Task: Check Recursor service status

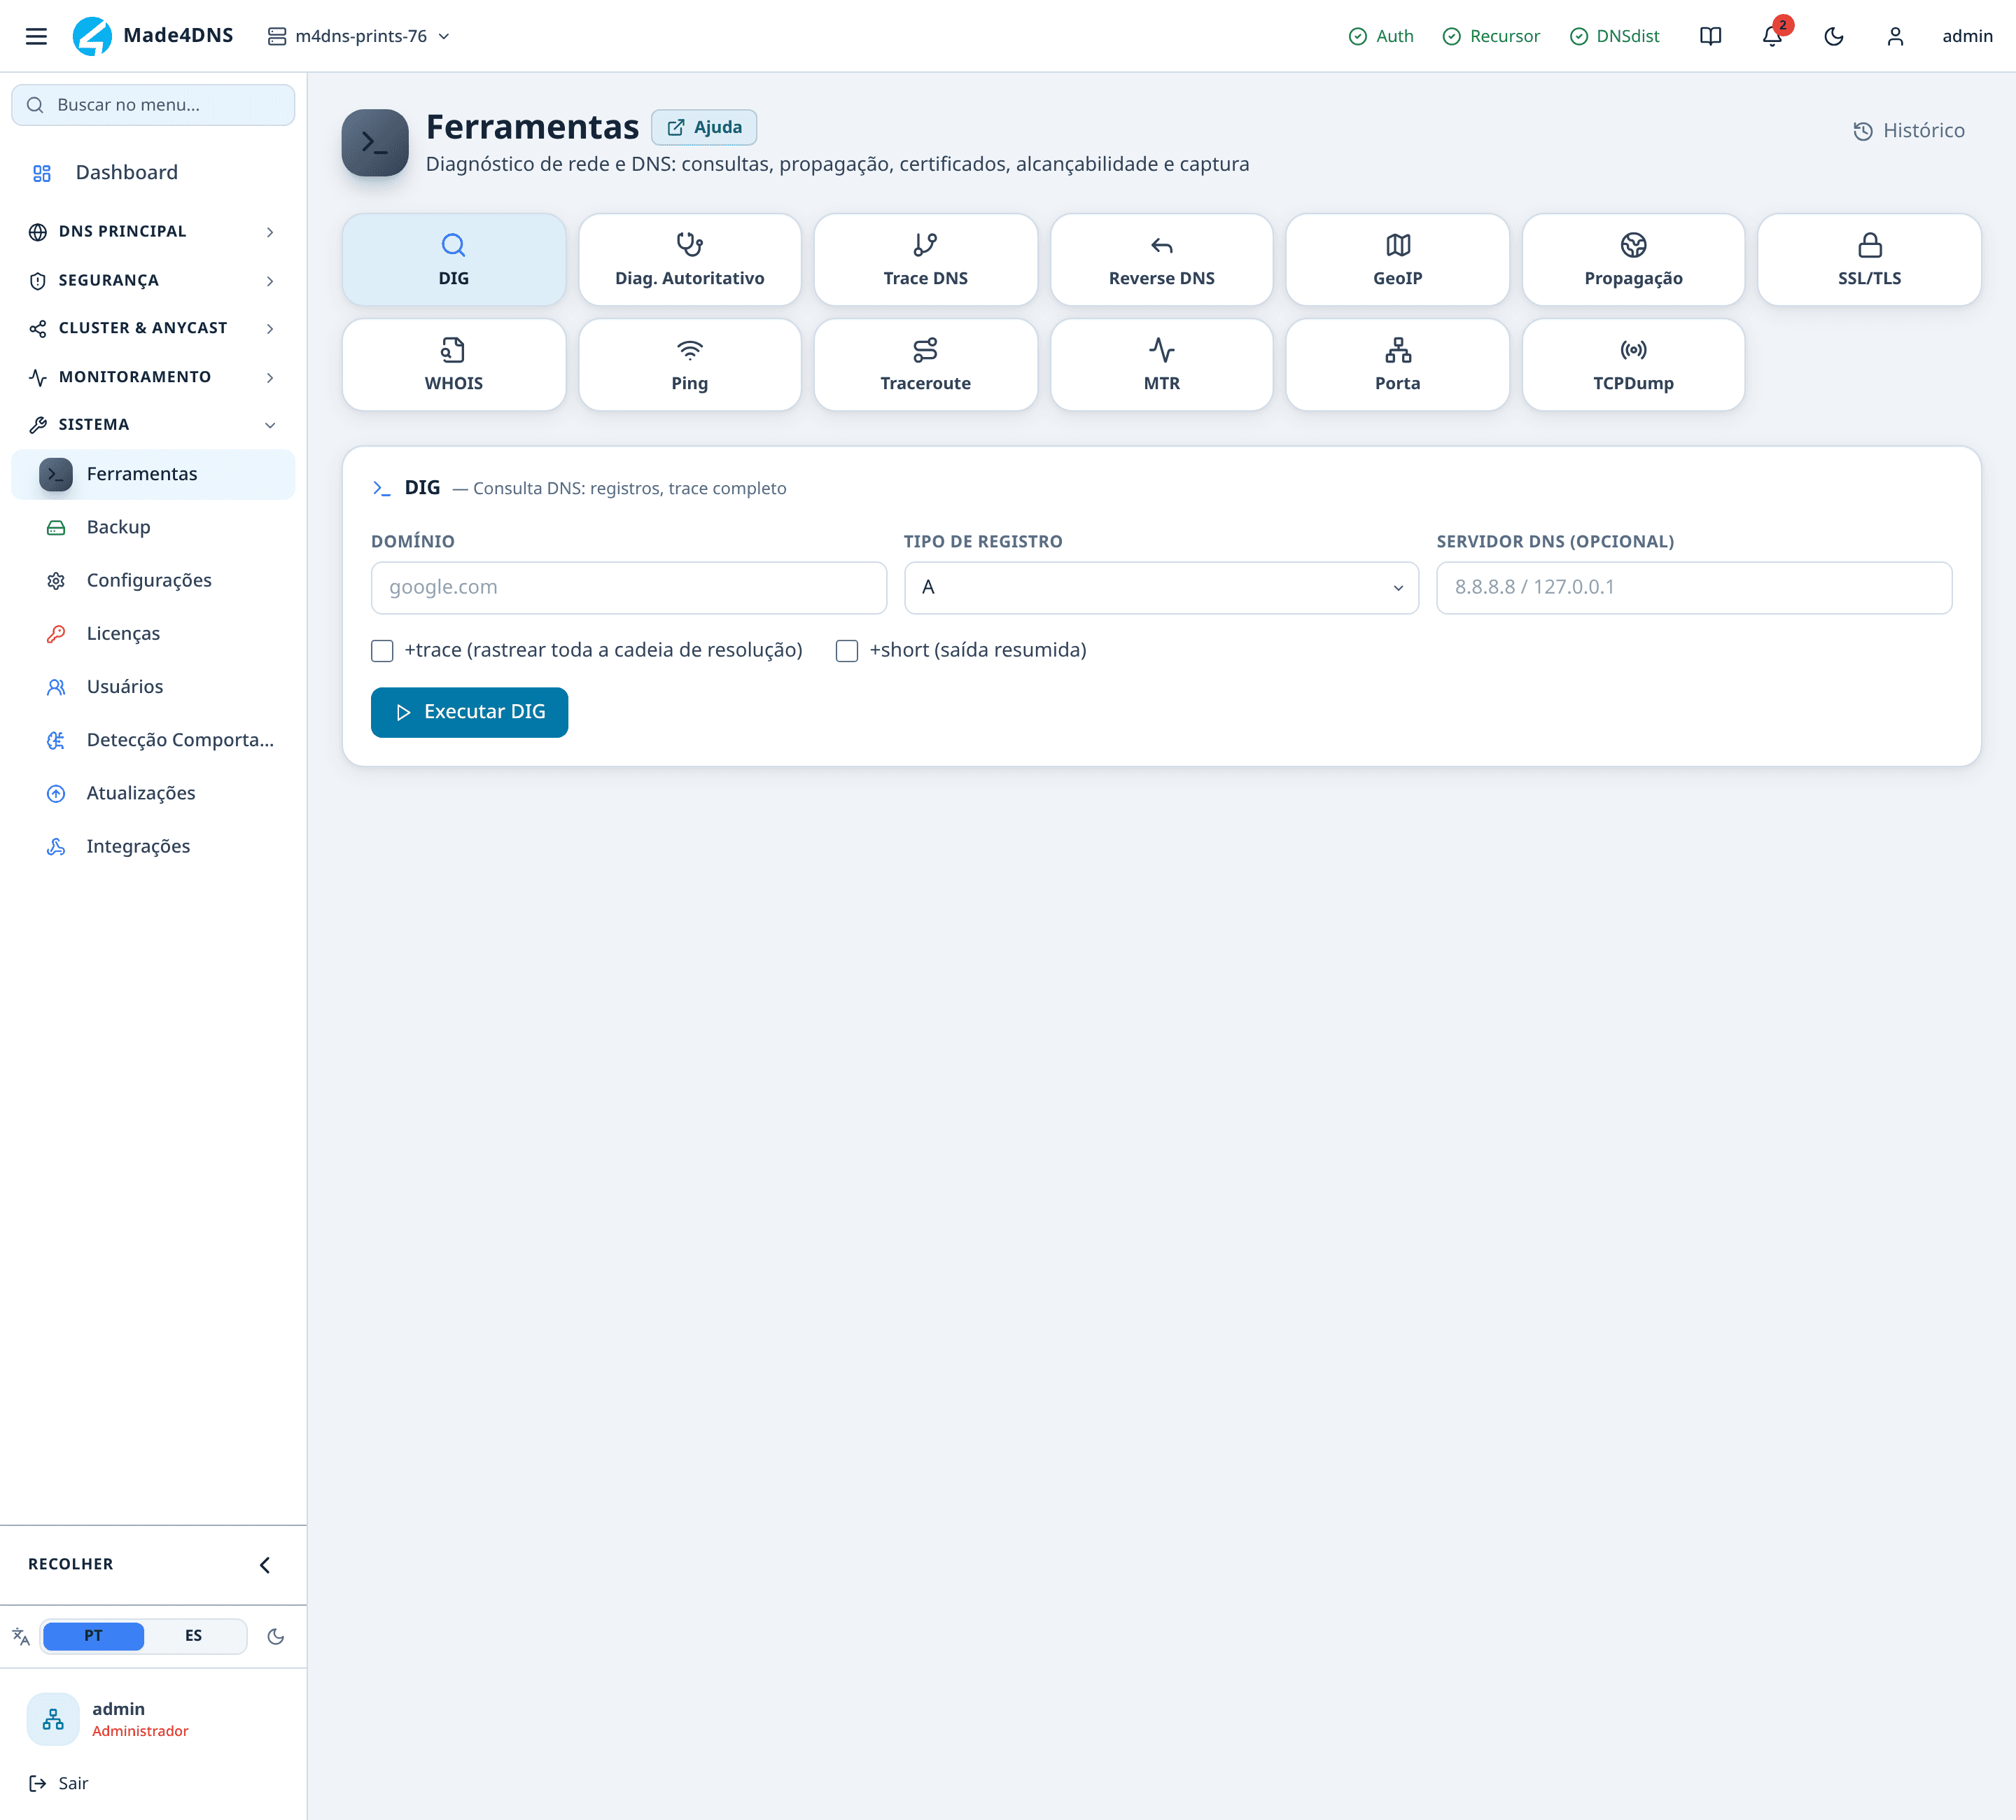Action: point(1491,36)
